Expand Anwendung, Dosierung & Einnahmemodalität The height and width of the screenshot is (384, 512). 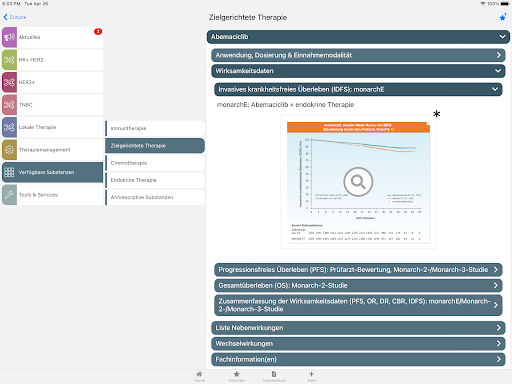pyautogui.click(x=358, y=55)
